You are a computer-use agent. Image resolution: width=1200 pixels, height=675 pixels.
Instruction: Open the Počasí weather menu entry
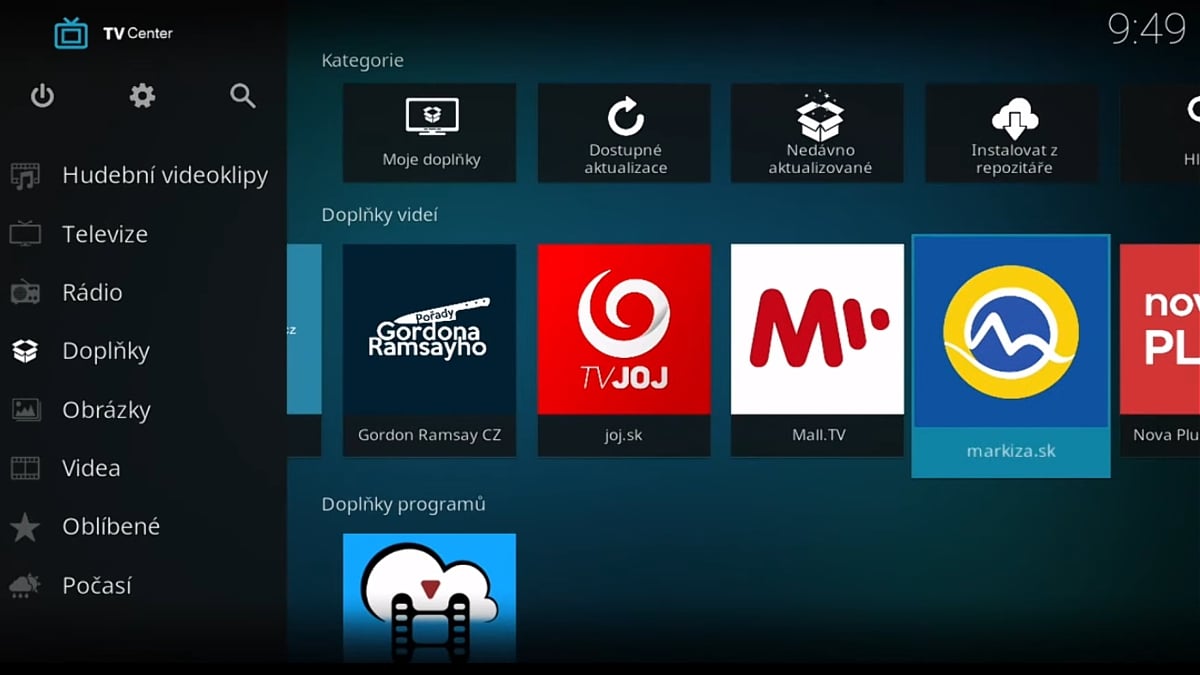[143, 585]
